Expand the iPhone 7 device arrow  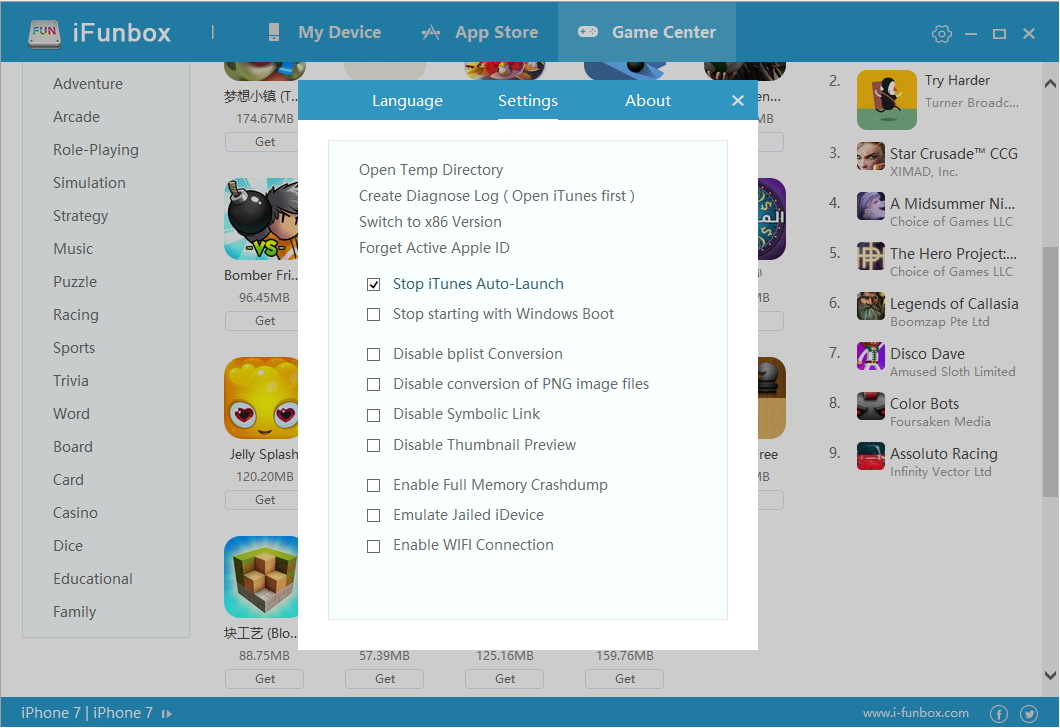tap(167, 714)
